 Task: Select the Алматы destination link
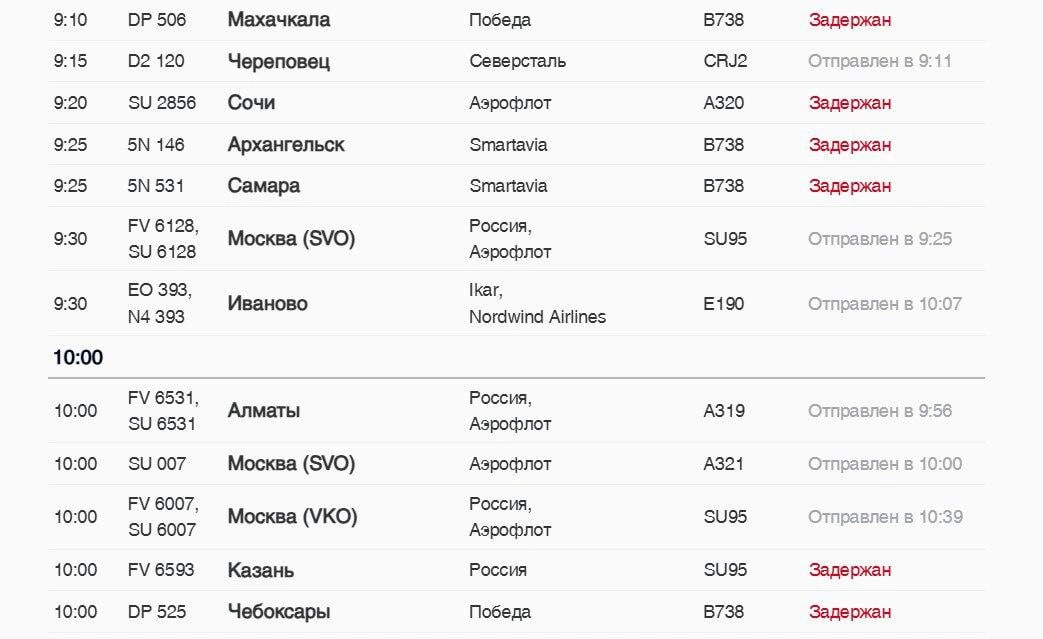[x=263, y=411]
